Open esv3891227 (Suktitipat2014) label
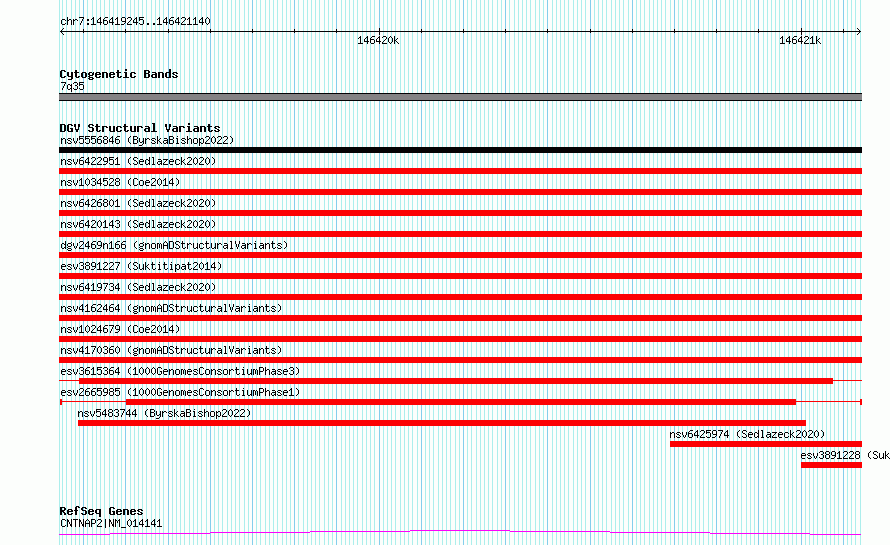The width and height of the screenshot is (890, 545). coord(141,266)
